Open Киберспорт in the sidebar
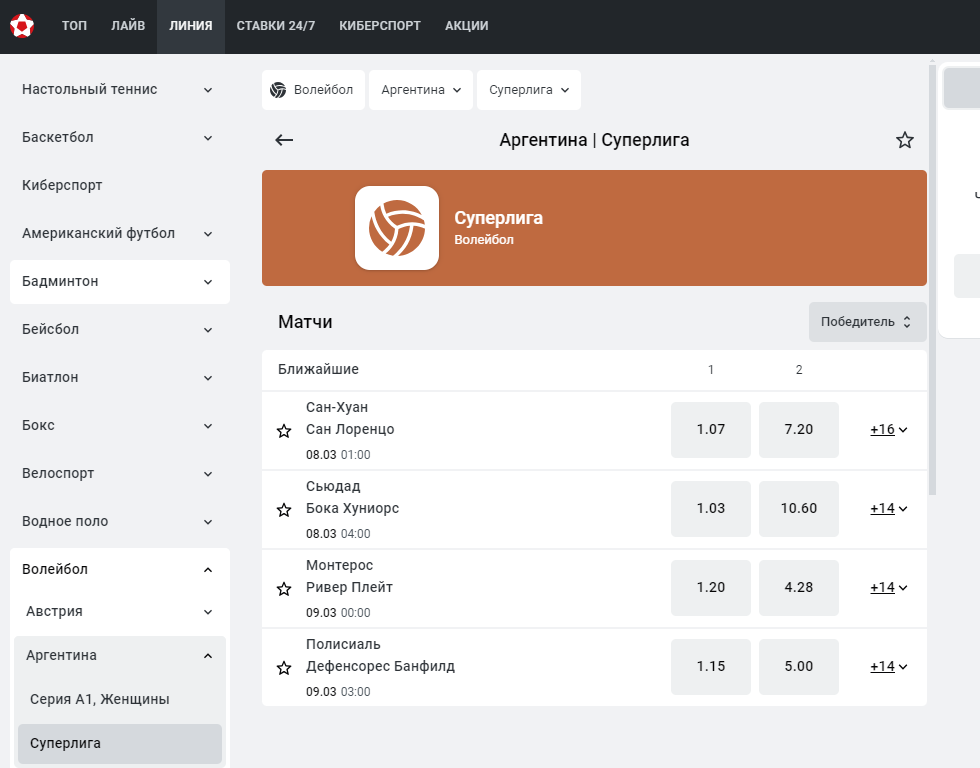The width and height of the screenshot is (980, 768). 120,186
